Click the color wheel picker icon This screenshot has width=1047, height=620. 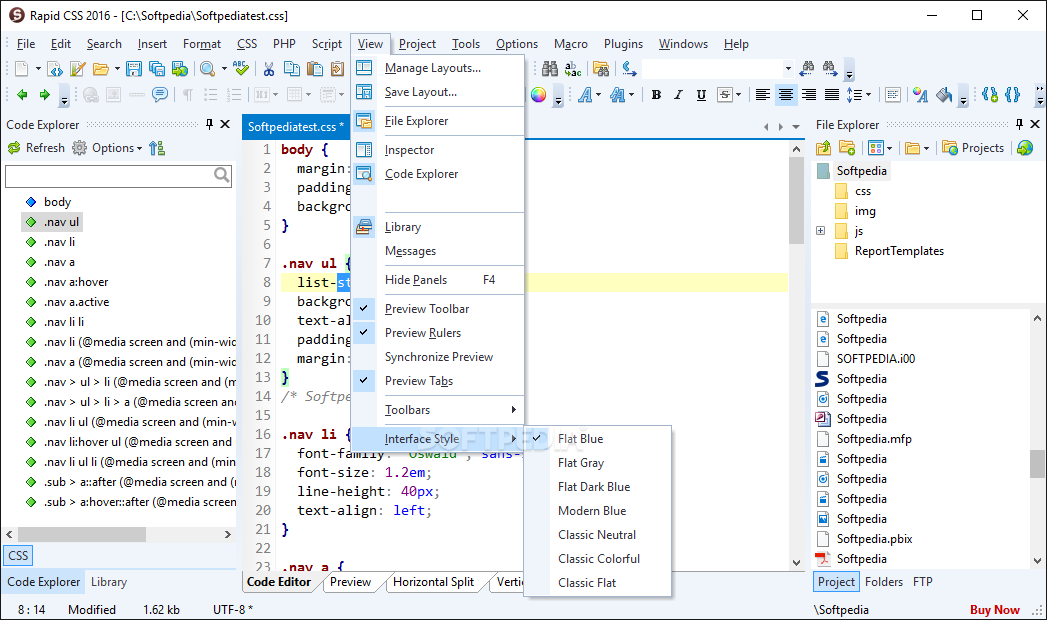point(538,95)
